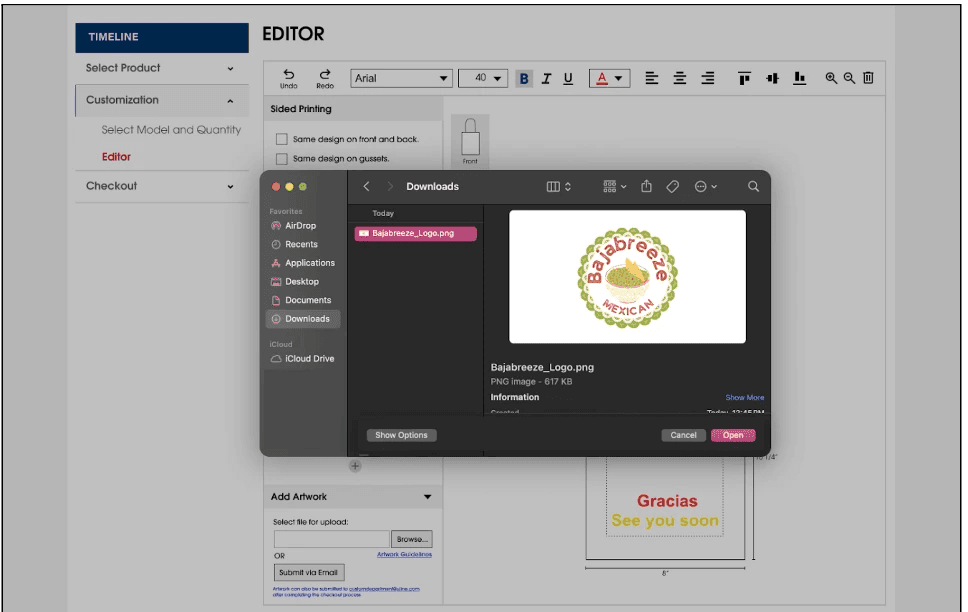Go back in the file dialog
The width and height of the screenshot is (968, 612).
(366, 186)
